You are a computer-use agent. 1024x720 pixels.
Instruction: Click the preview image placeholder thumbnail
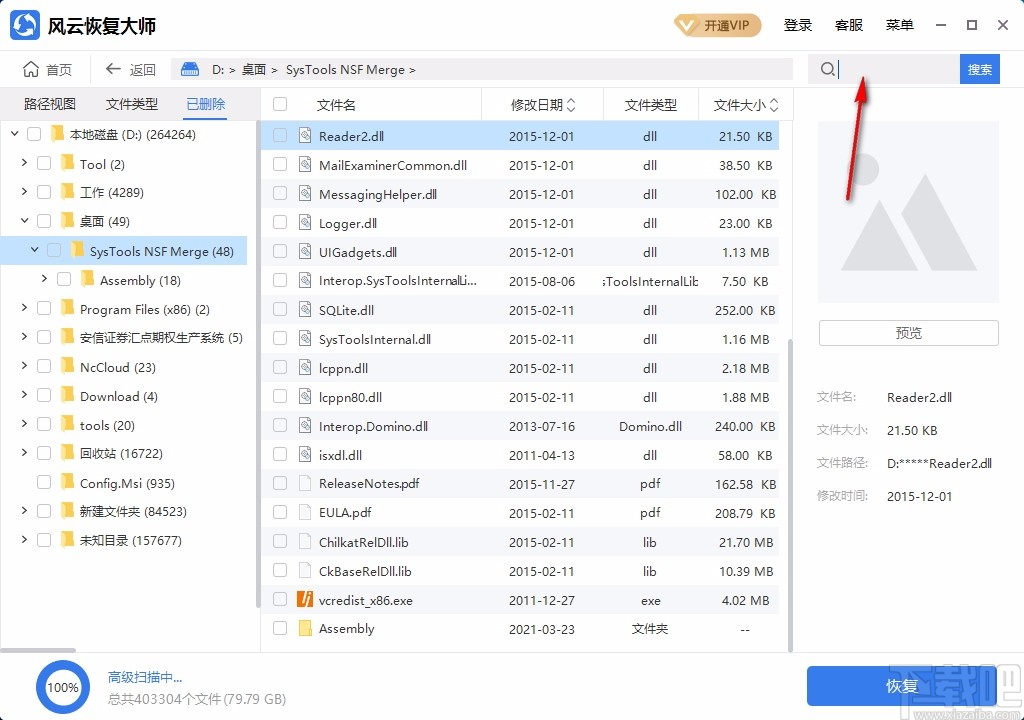(908, 212)
